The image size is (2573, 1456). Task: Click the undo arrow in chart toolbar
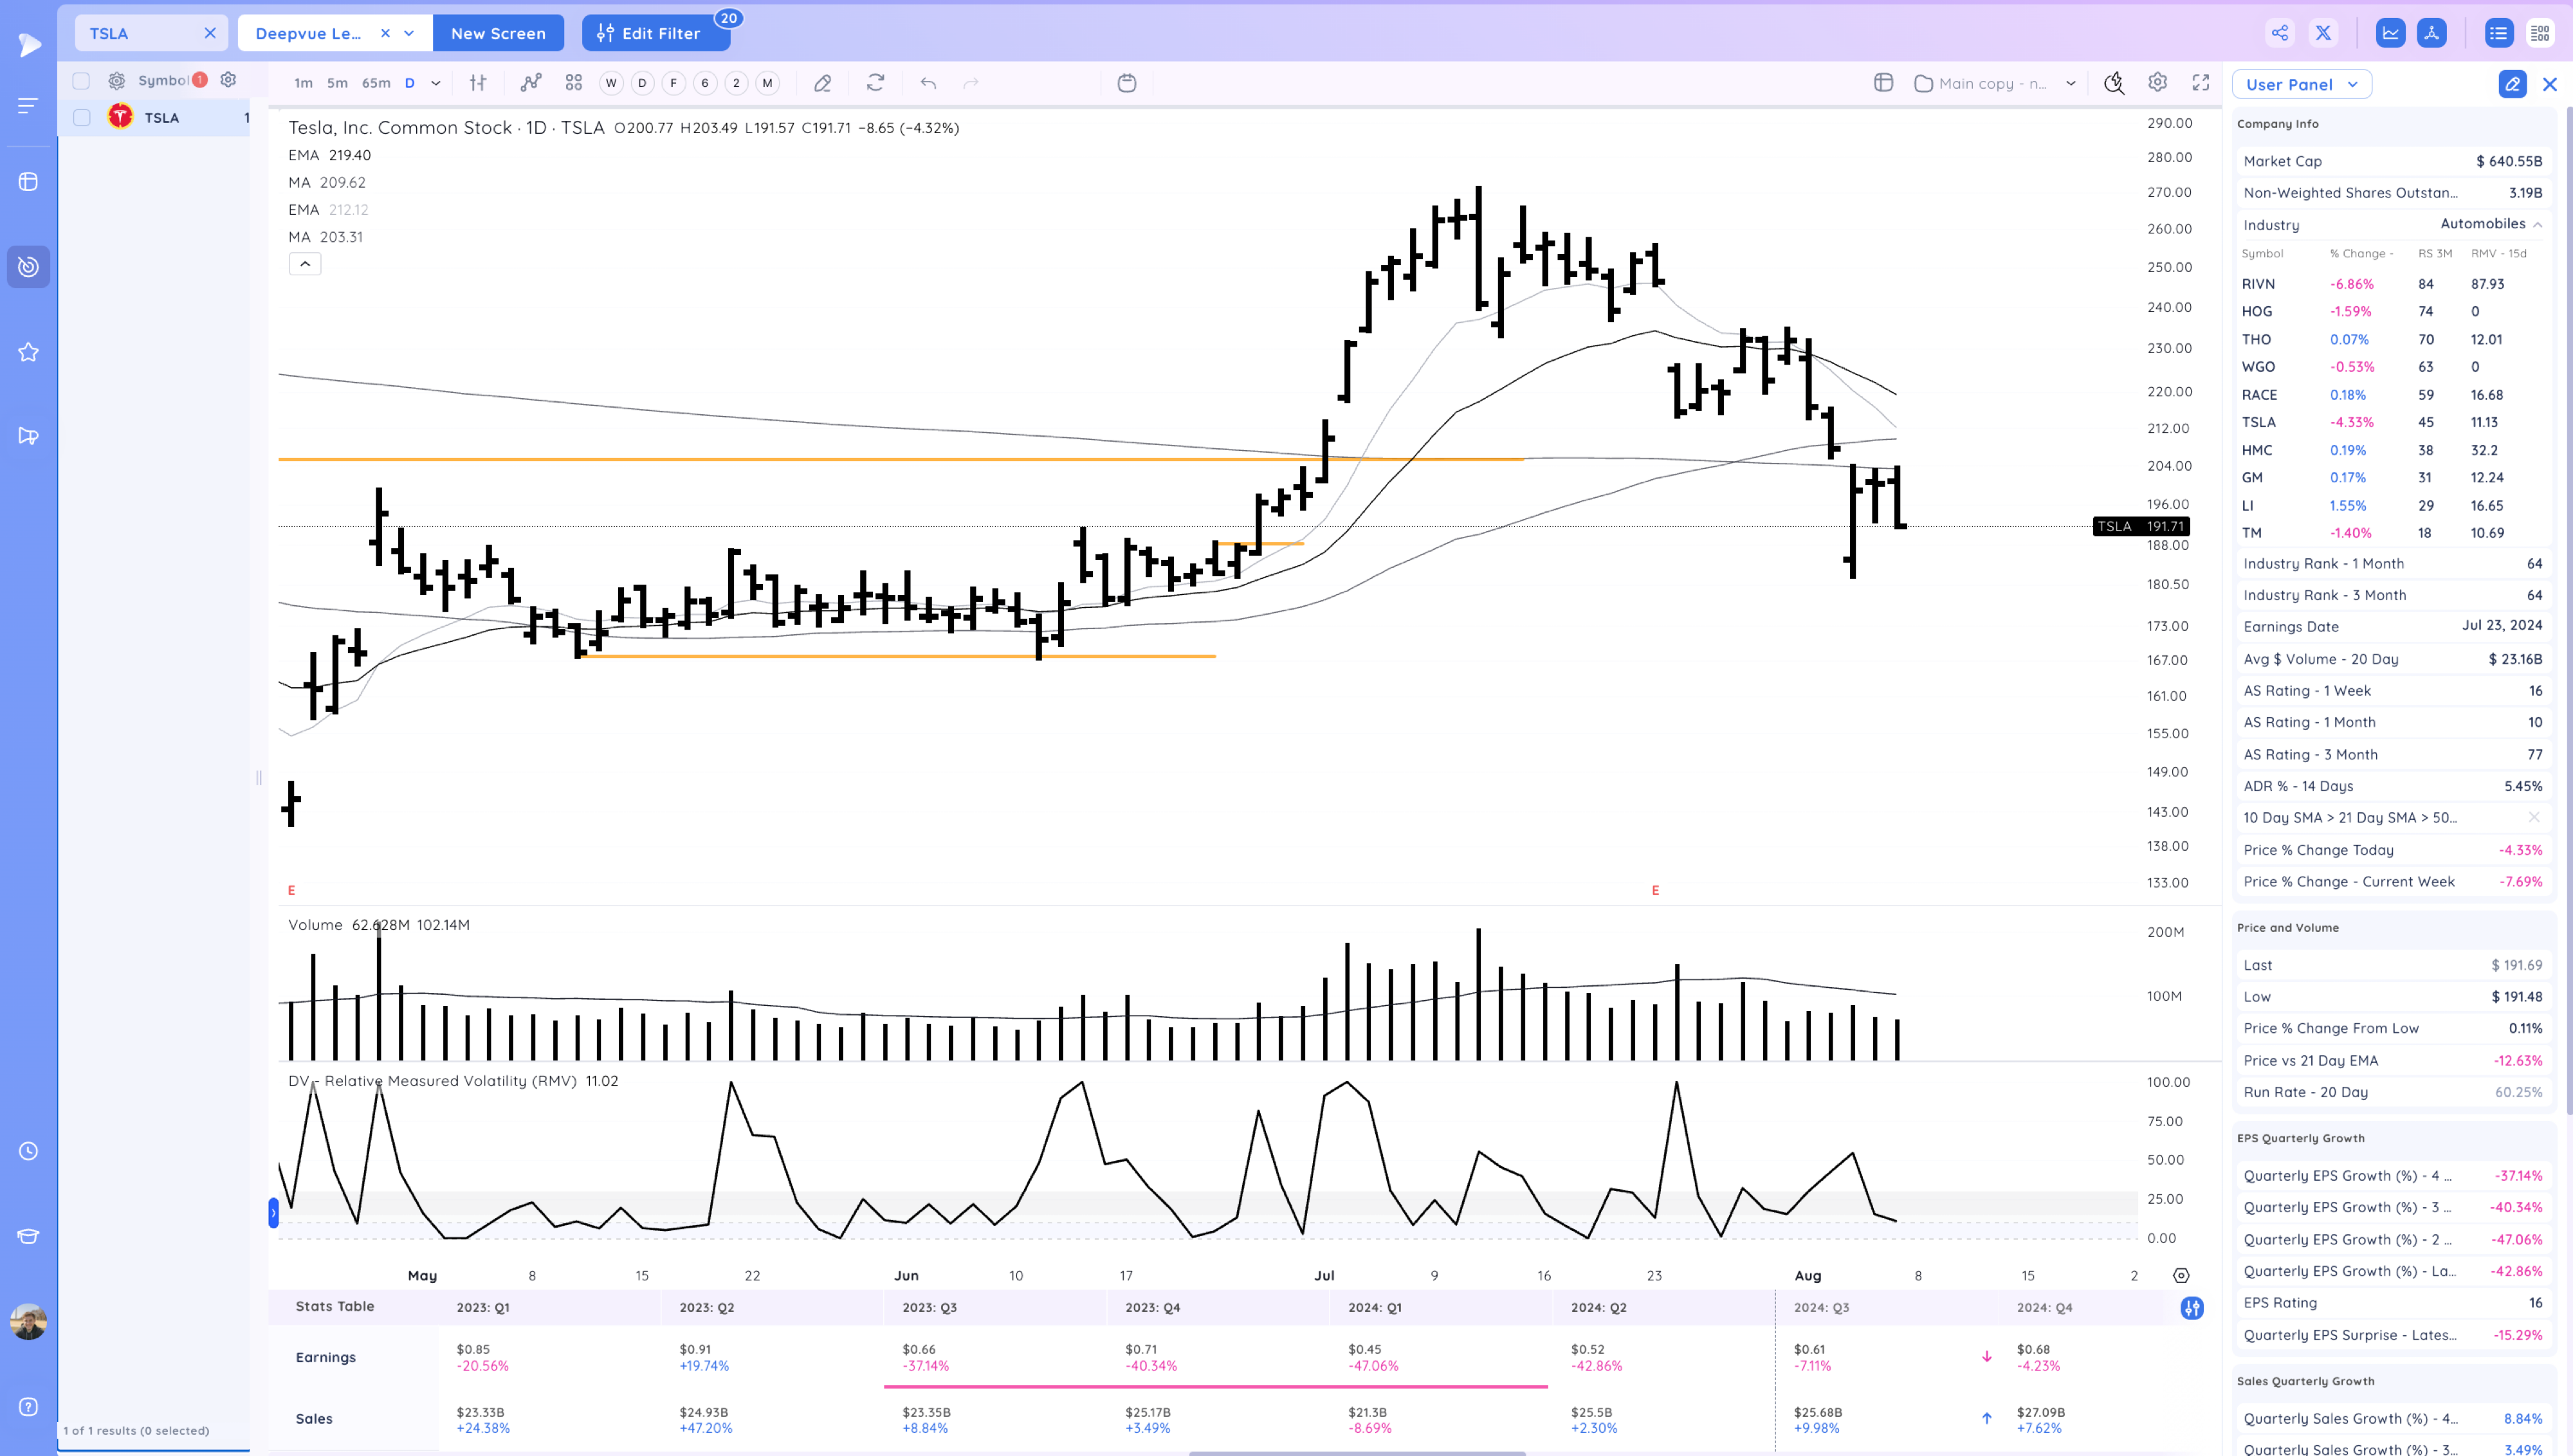928,83
